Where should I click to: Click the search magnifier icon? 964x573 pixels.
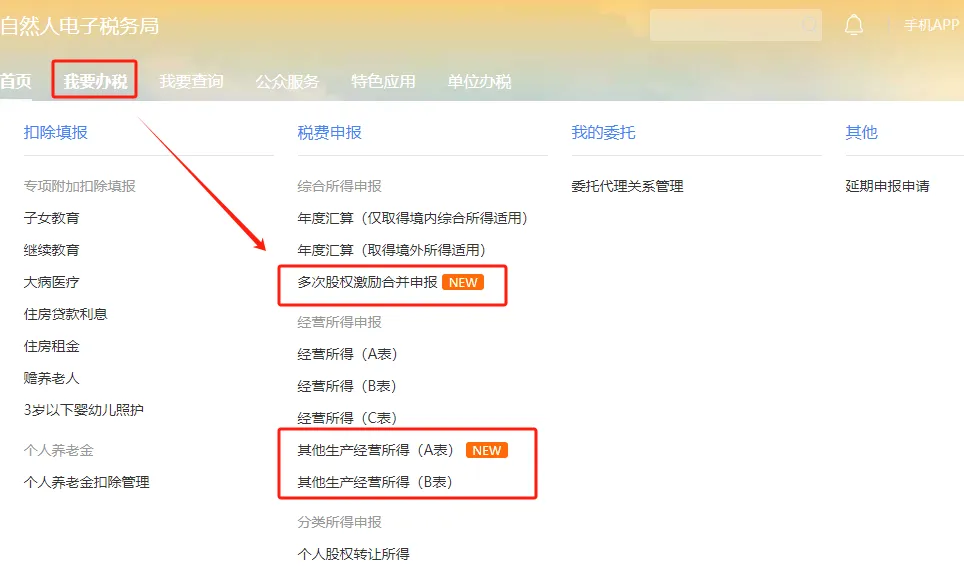click(808, 25)
